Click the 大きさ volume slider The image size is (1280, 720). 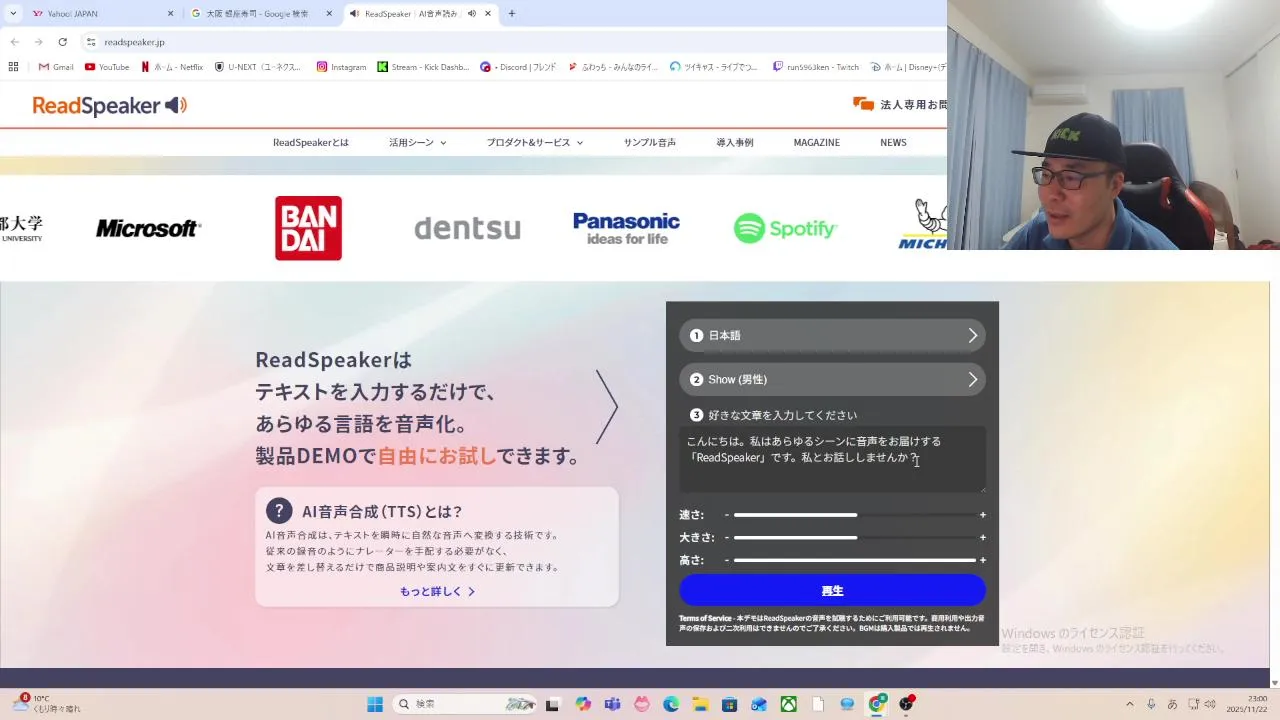(855, 538)
